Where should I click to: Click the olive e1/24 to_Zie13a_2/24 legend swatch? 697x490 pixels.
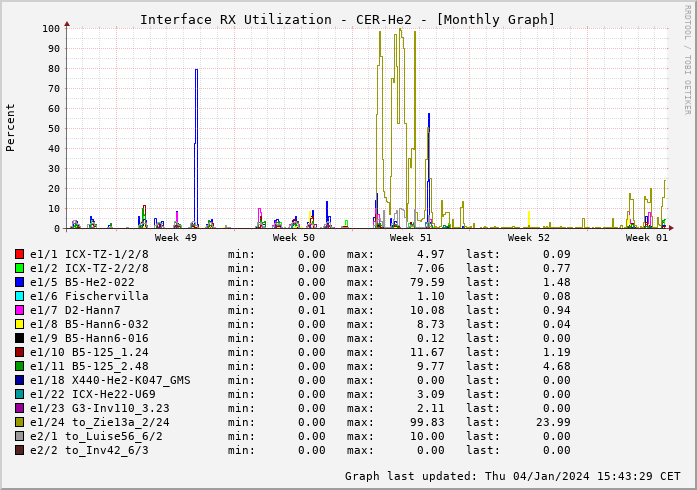(x=19, y=422)
